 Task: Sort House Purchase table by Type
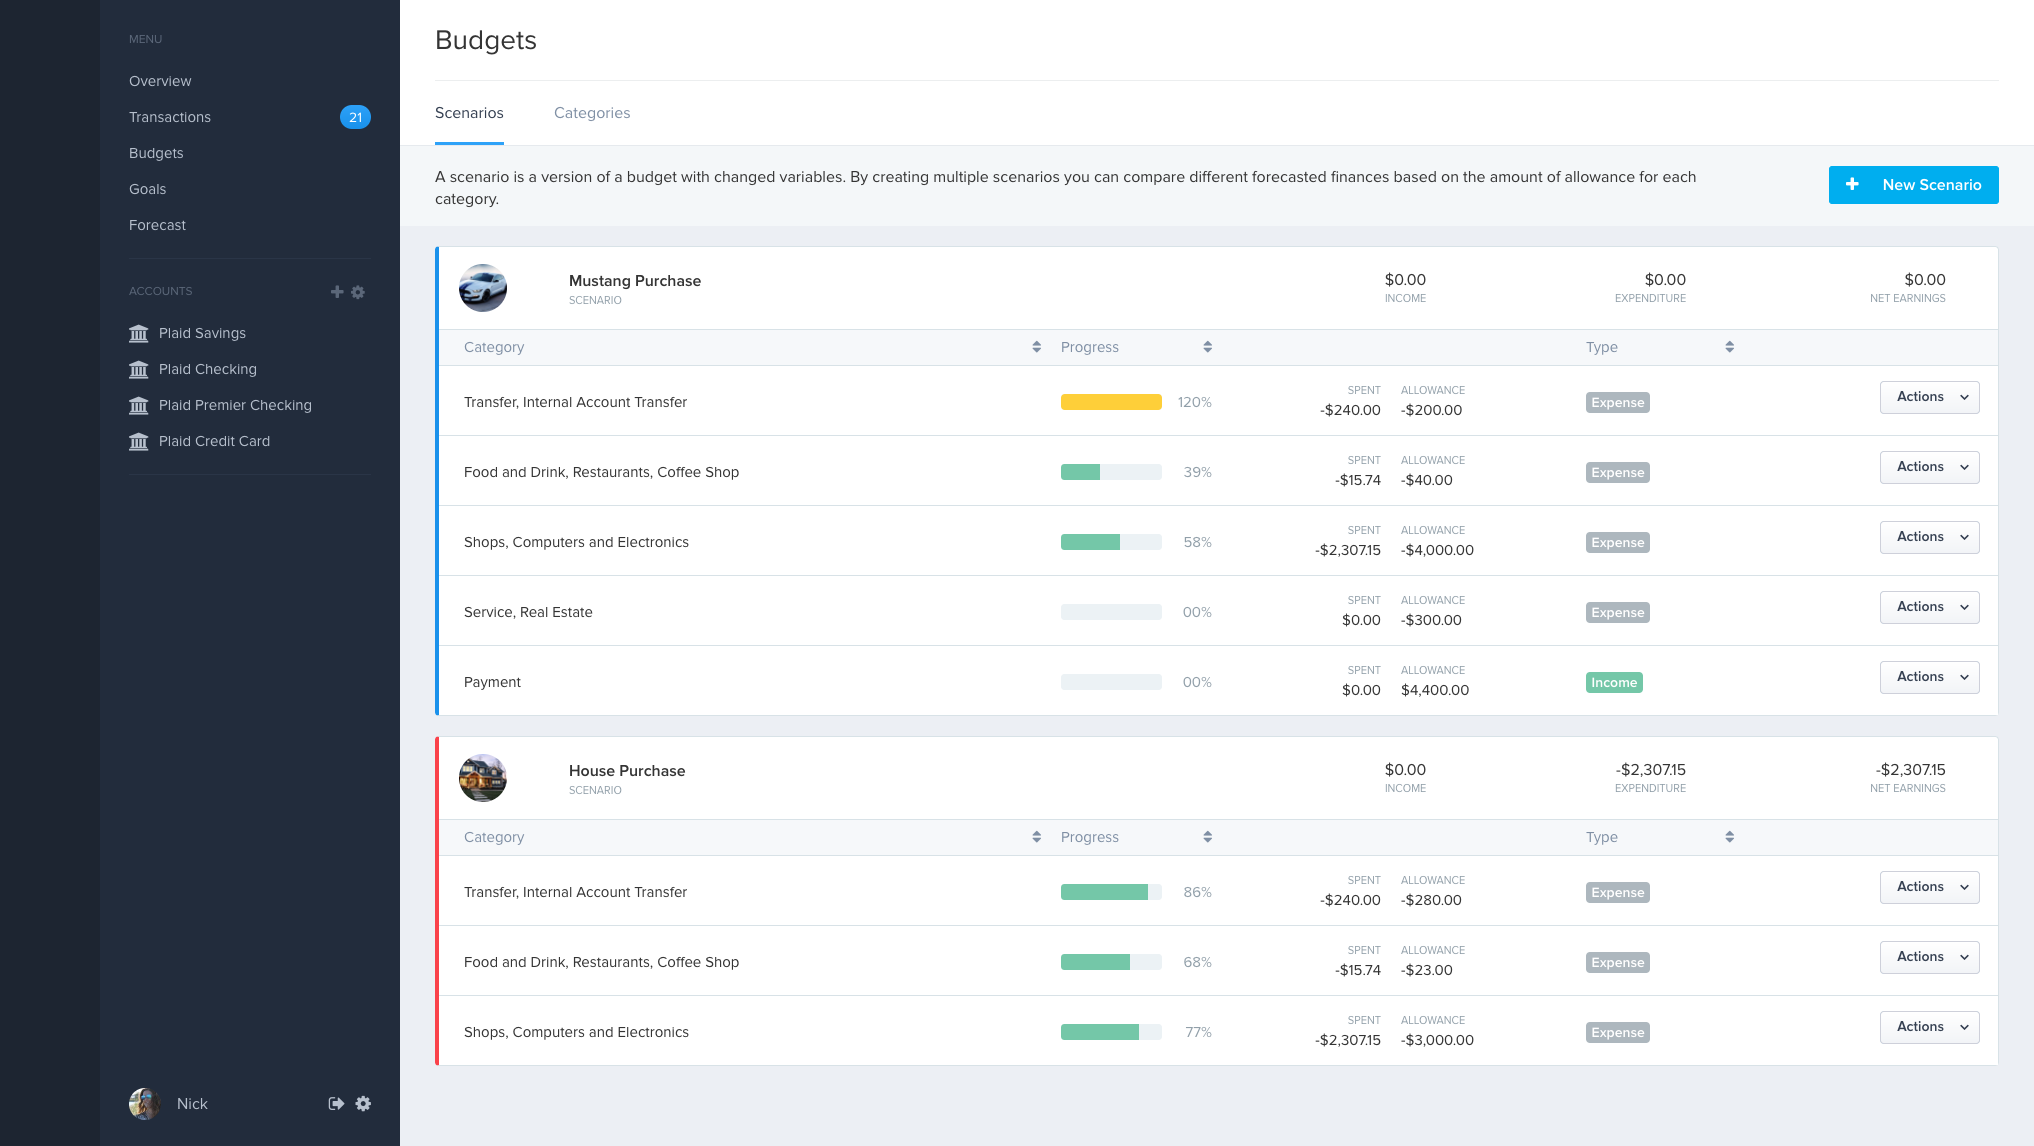(1729, 837)
